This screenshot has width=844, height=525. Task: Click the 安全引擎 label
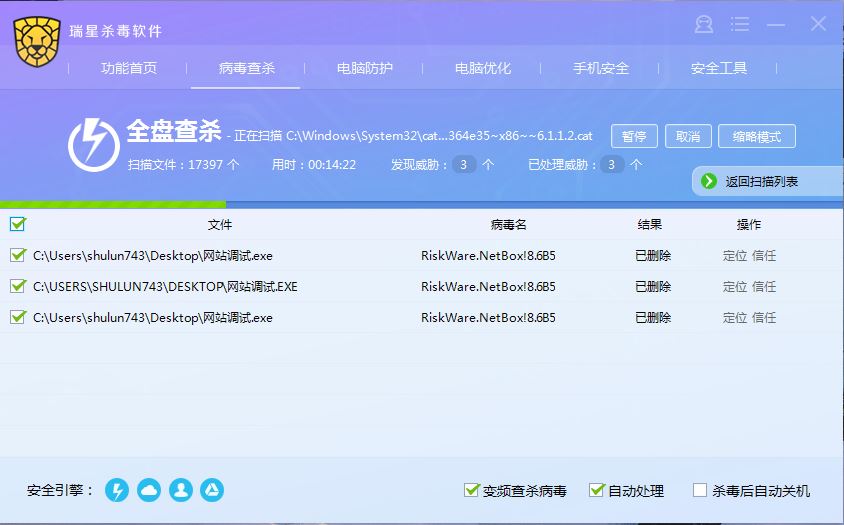tap(60, 491)
